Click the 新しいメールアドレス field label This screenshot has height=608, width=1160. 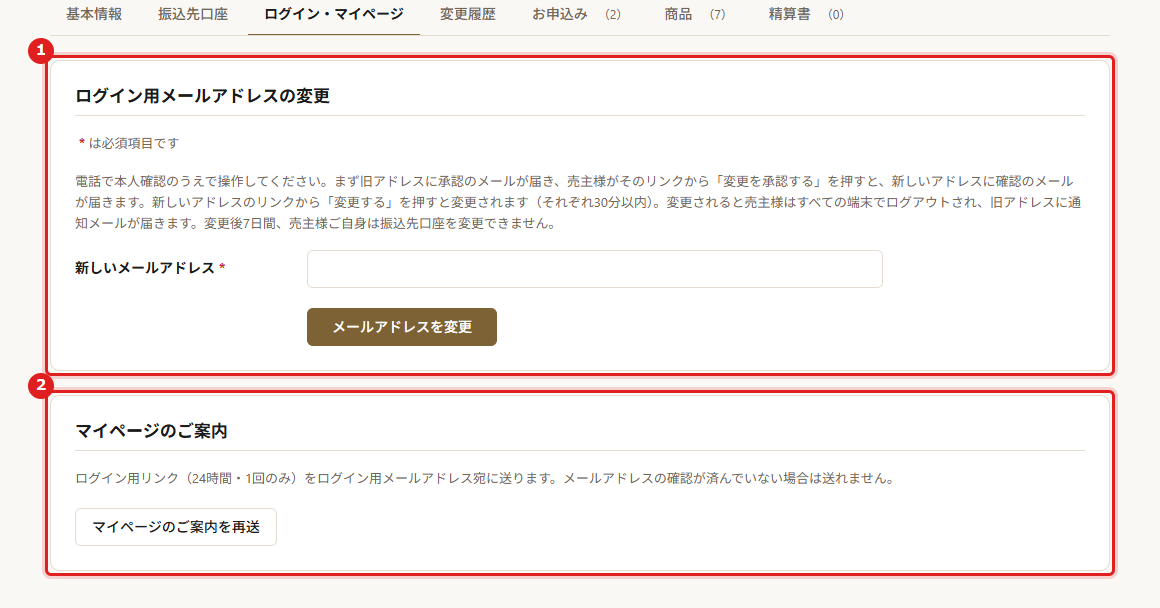(x=149, y=268)
